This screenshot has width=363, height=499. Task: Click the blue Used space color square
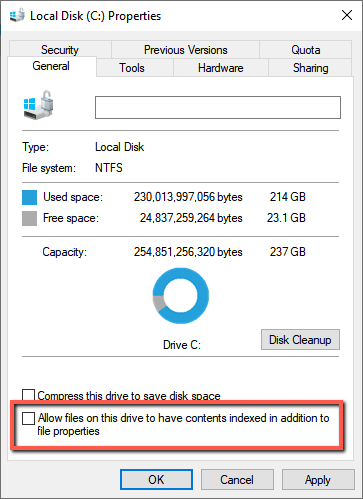click(x=29, y=197)
